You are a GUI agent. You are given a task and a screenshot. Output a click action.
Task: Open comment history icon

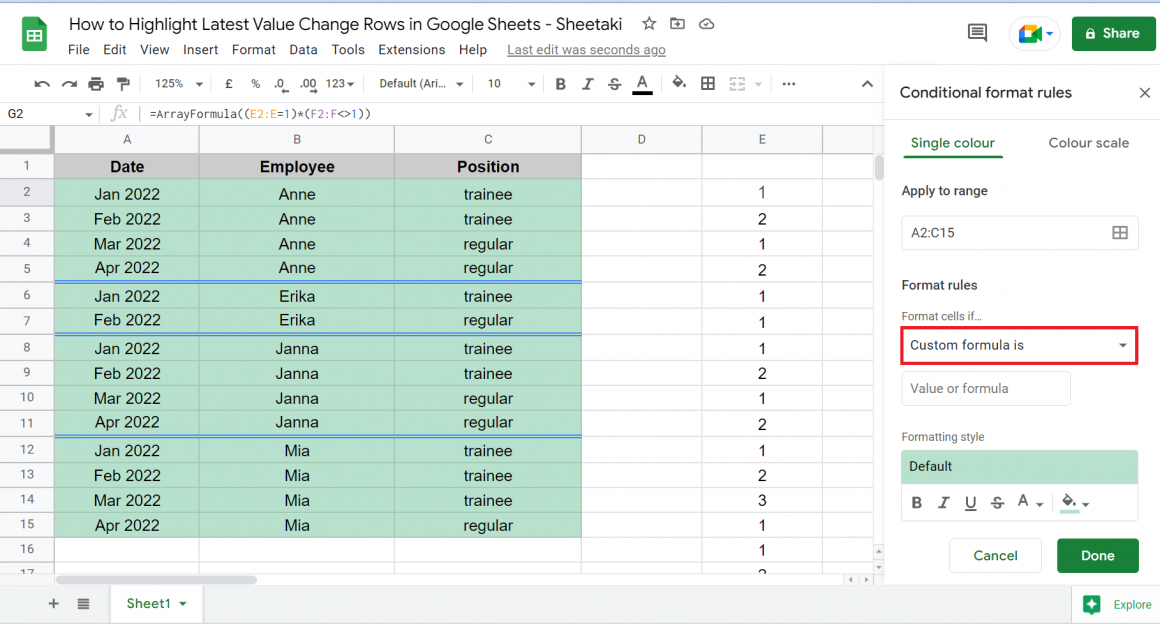(977, 32)
